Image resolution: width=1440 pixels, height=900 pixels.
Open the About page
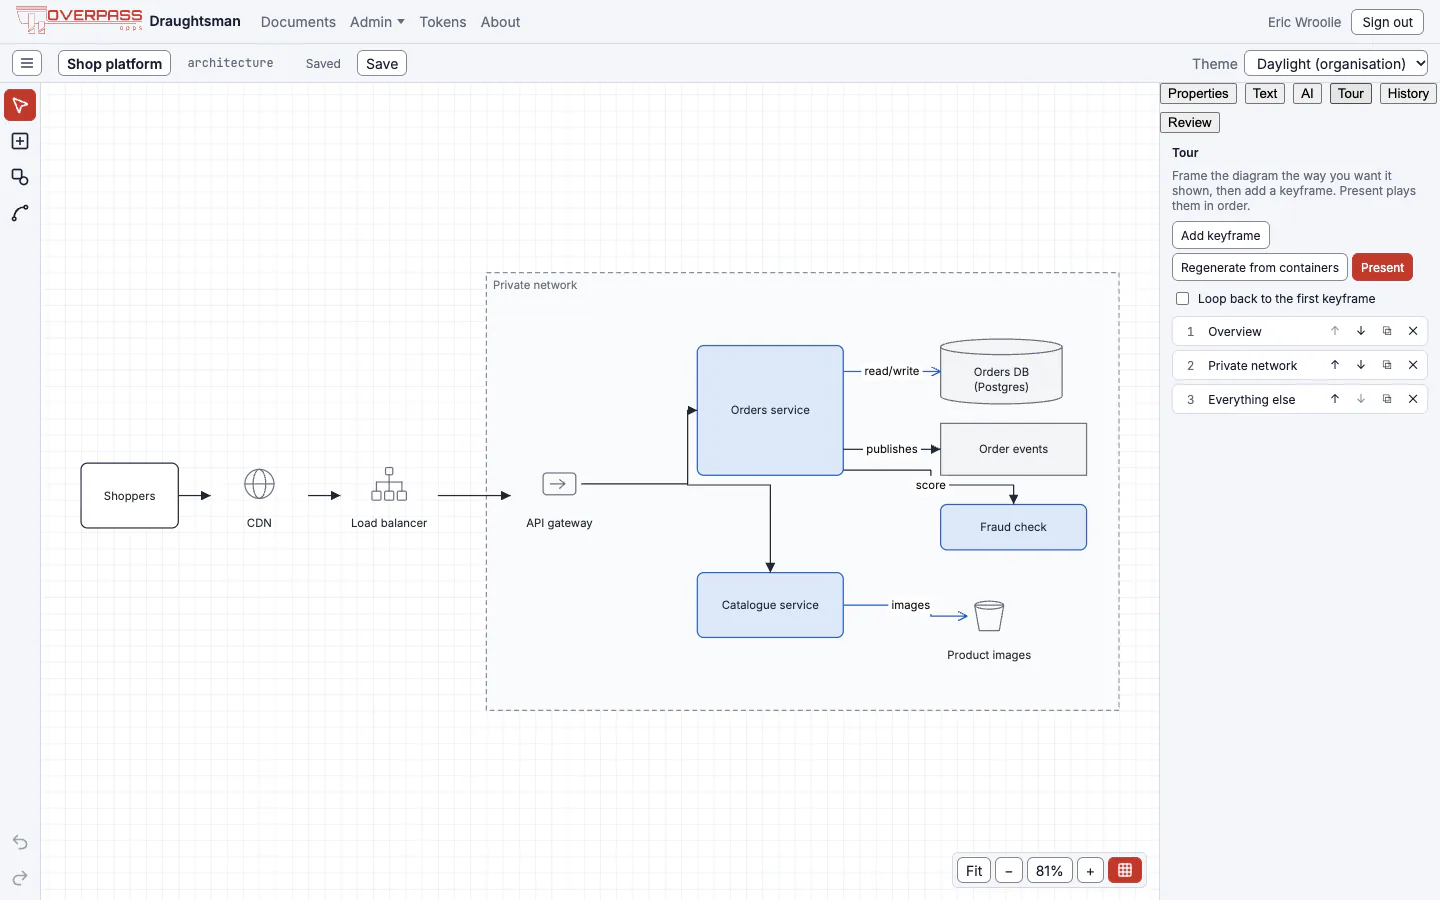click(x=500, y=22)
